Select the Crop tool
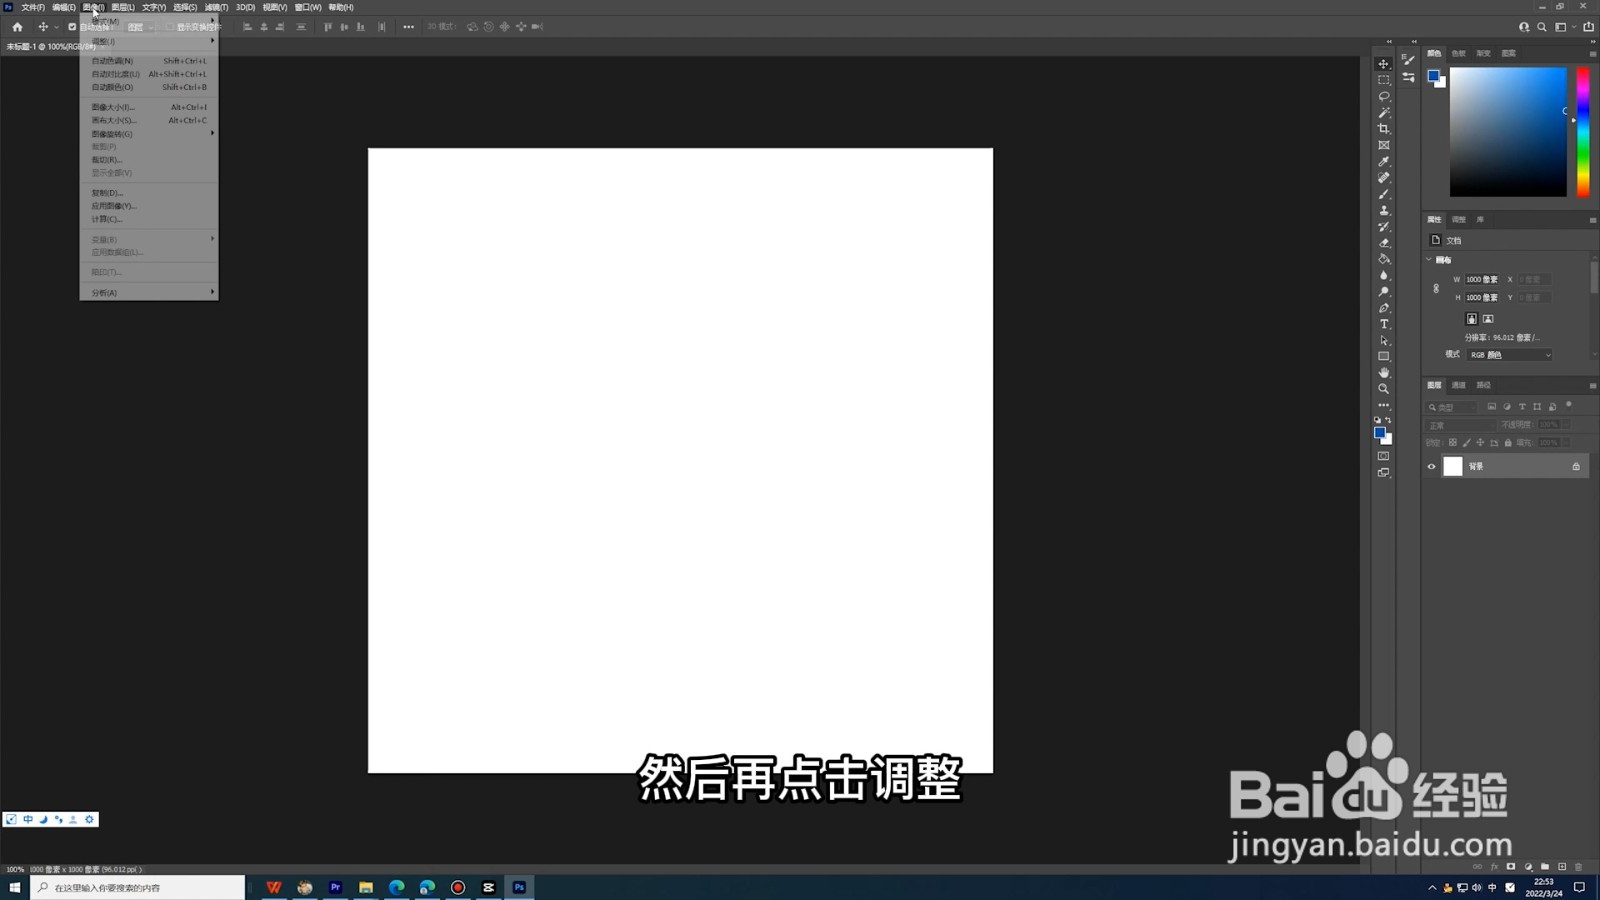The width and height of the screenshot is (1600, 900). [1384, 129]
